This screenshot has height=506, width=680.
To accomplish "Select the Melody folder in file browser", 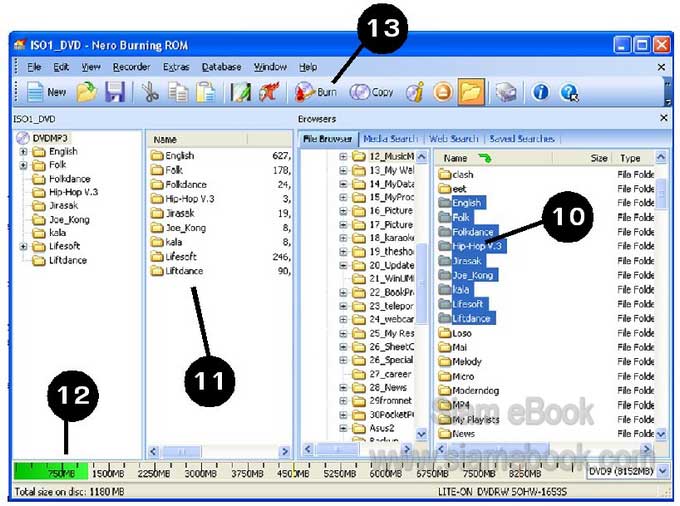I will click(460, 362).
